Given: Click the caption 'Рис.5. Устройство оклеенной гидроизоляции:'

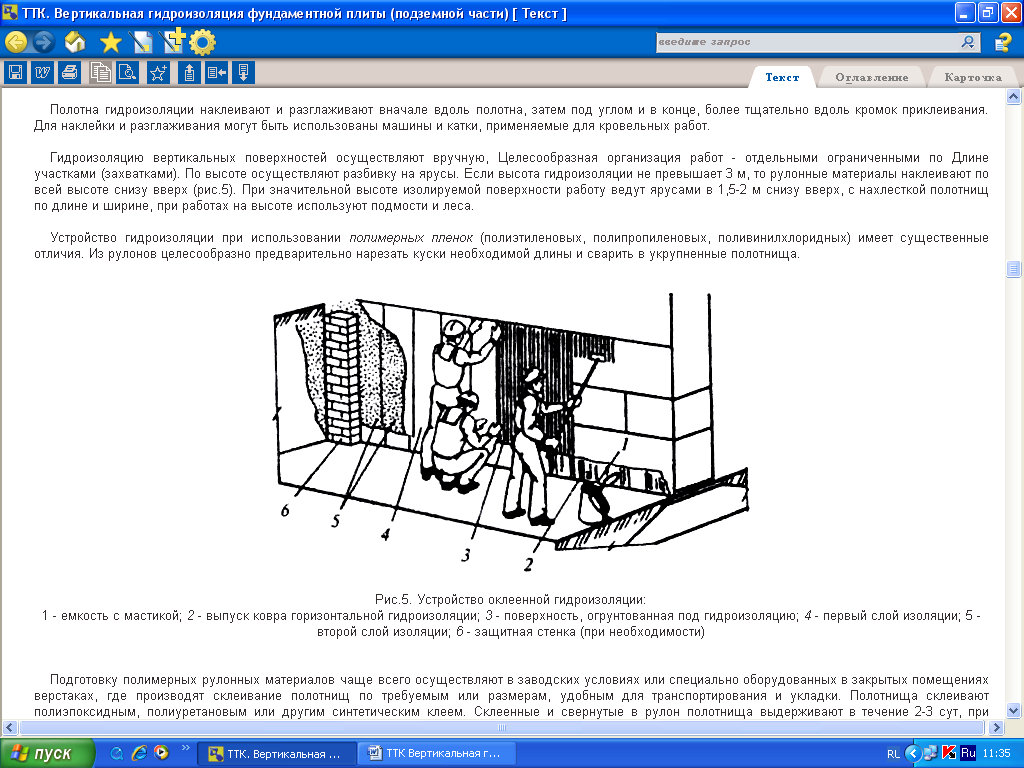Looking at the screenshot, I should [510, 600].
